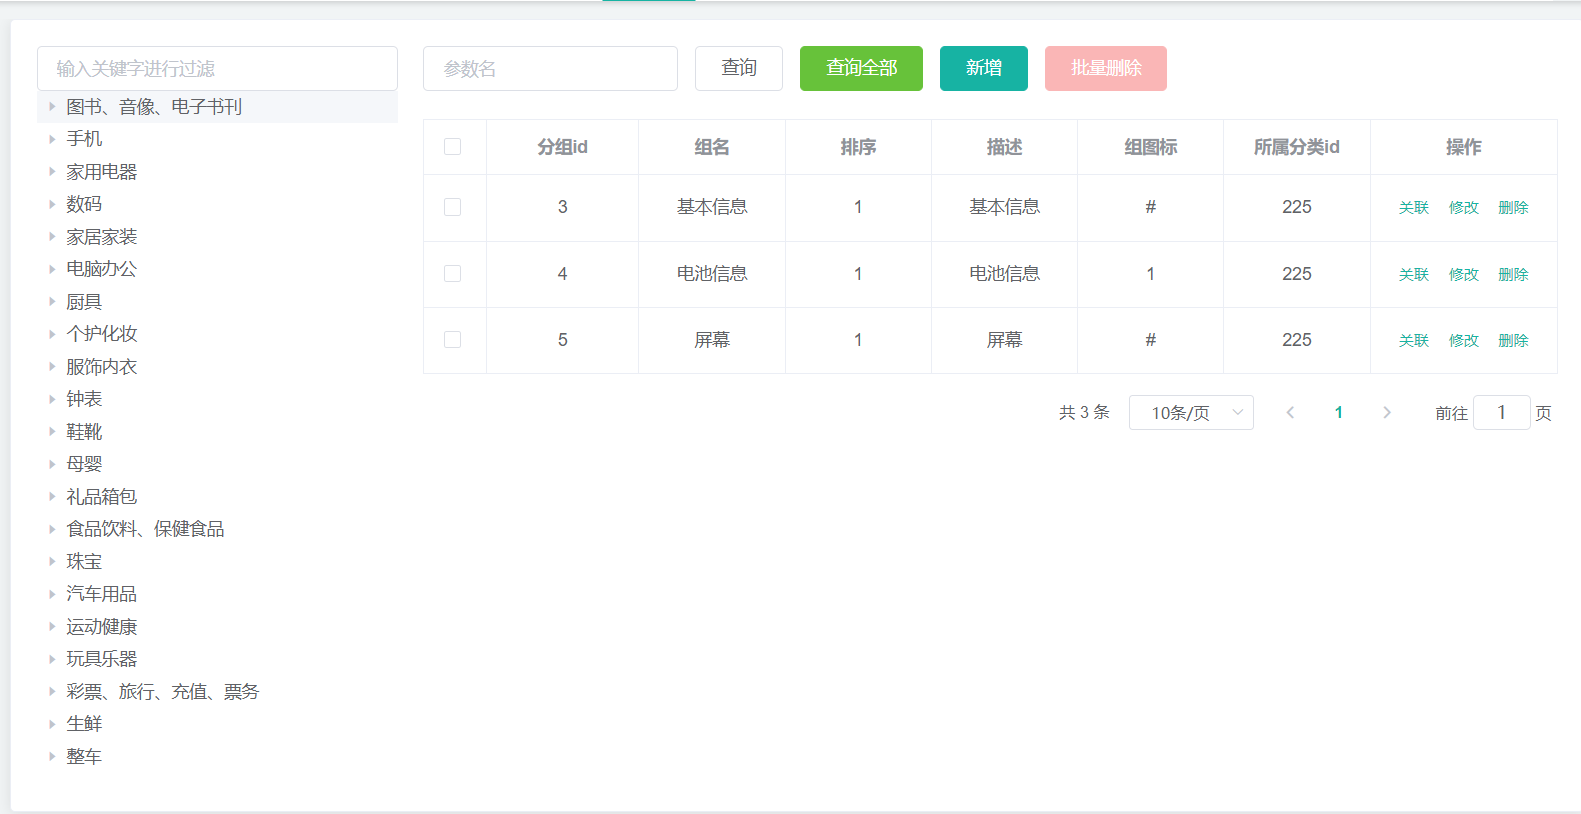Click 修改 link in 基本信息 row

(1464, 207)
